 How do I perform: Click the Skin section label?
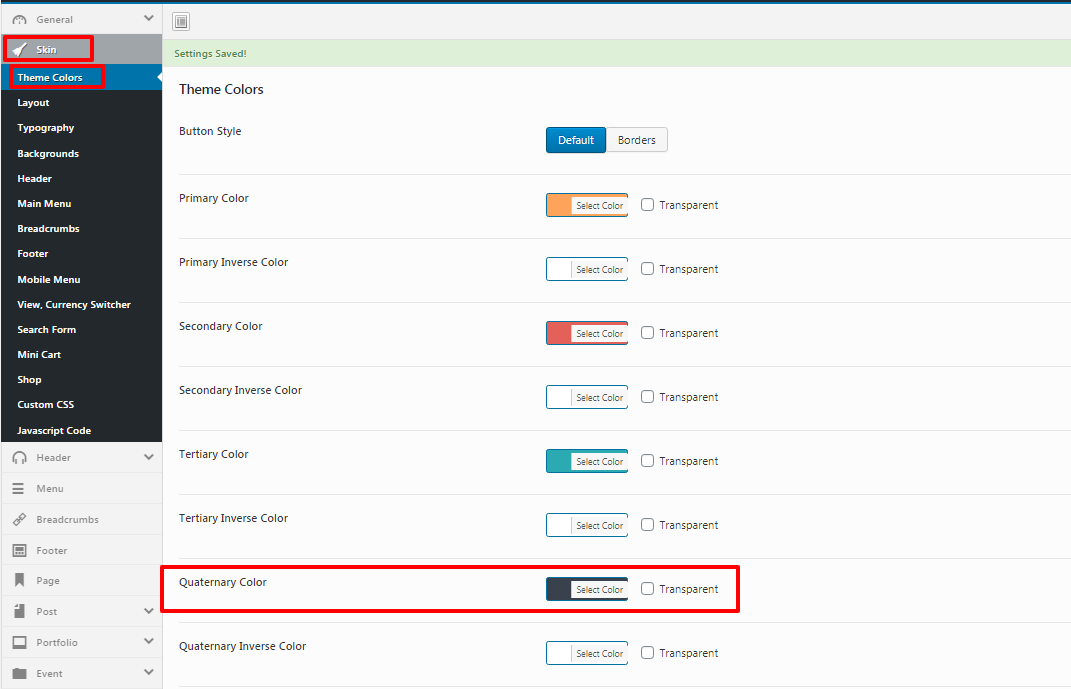(46, 49)
